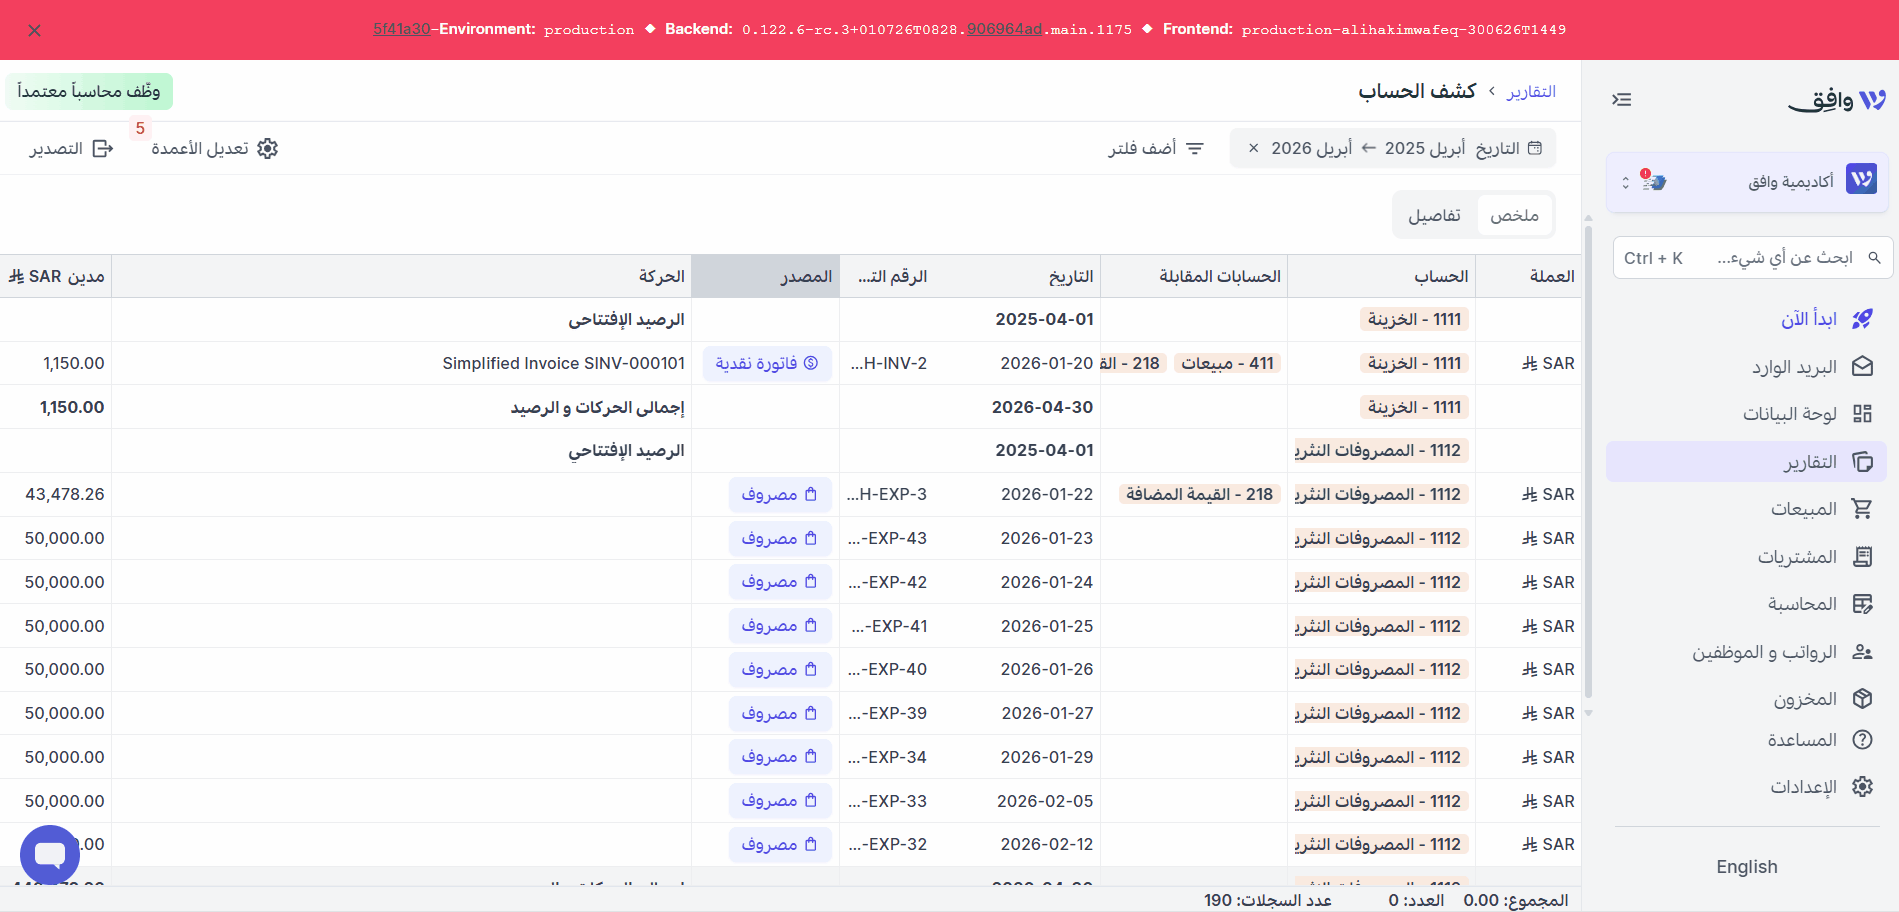This screenshot has width=1899, height=912.
Task: Click المحاسبة ledger icon
Action: click(x=1862, y=604)
